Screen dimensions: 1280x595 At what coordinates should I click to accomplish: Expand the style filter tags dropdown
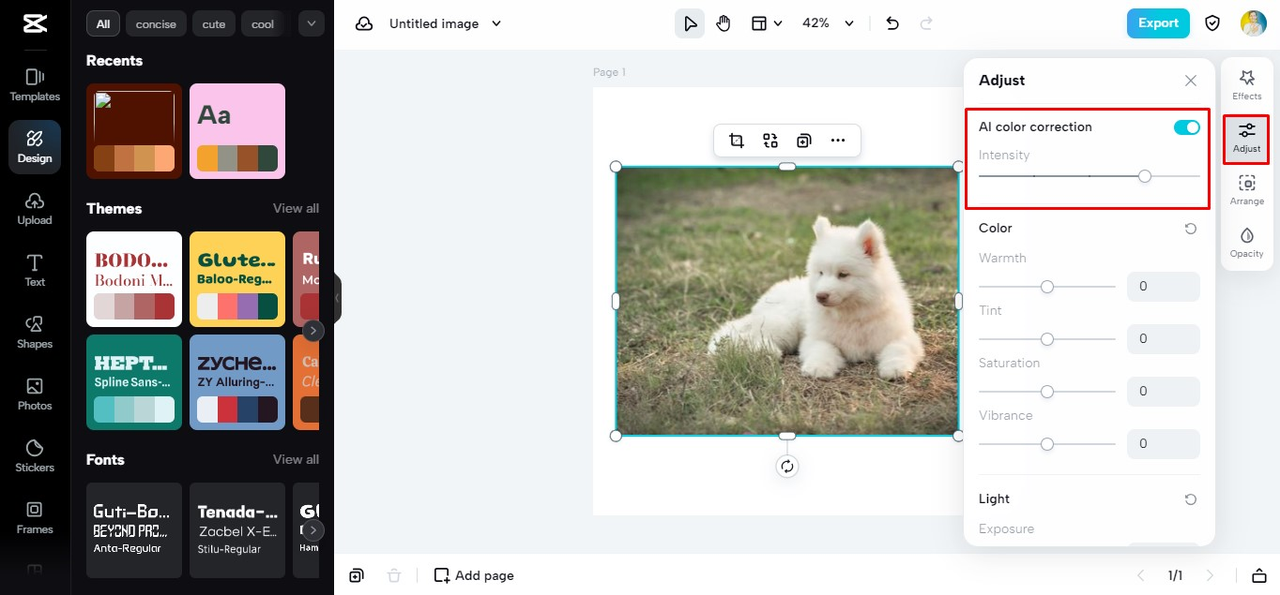click(311, 23)
